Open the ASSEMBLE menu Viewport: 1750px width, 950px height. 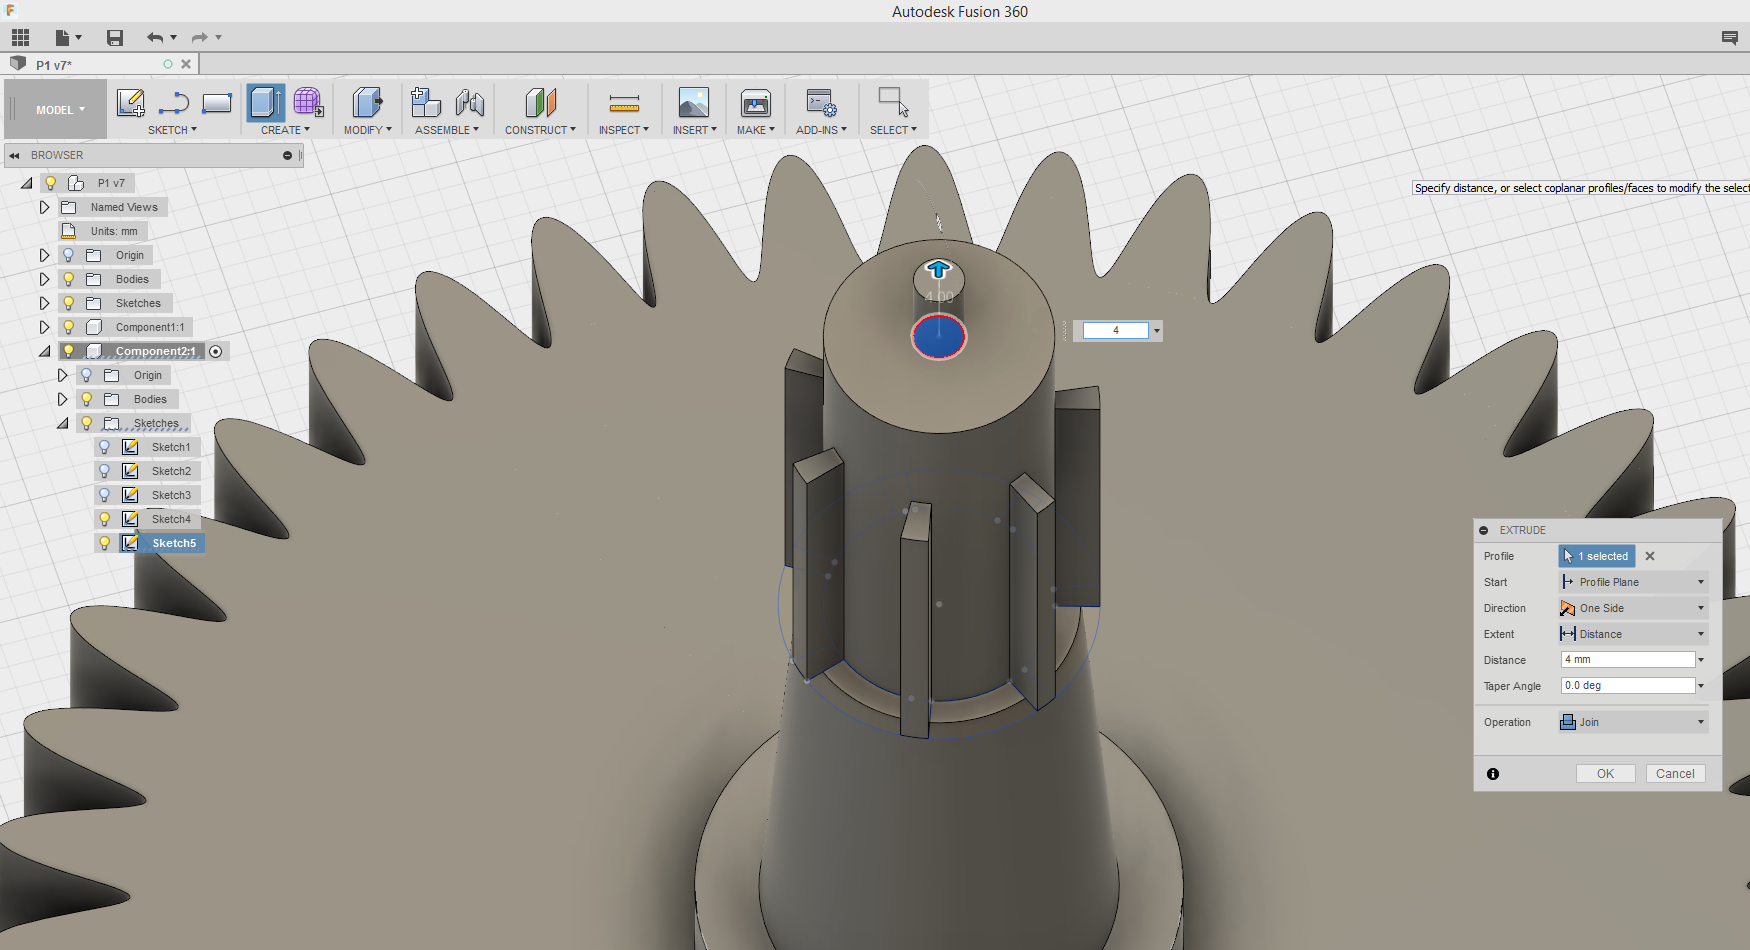click(447, 130)
